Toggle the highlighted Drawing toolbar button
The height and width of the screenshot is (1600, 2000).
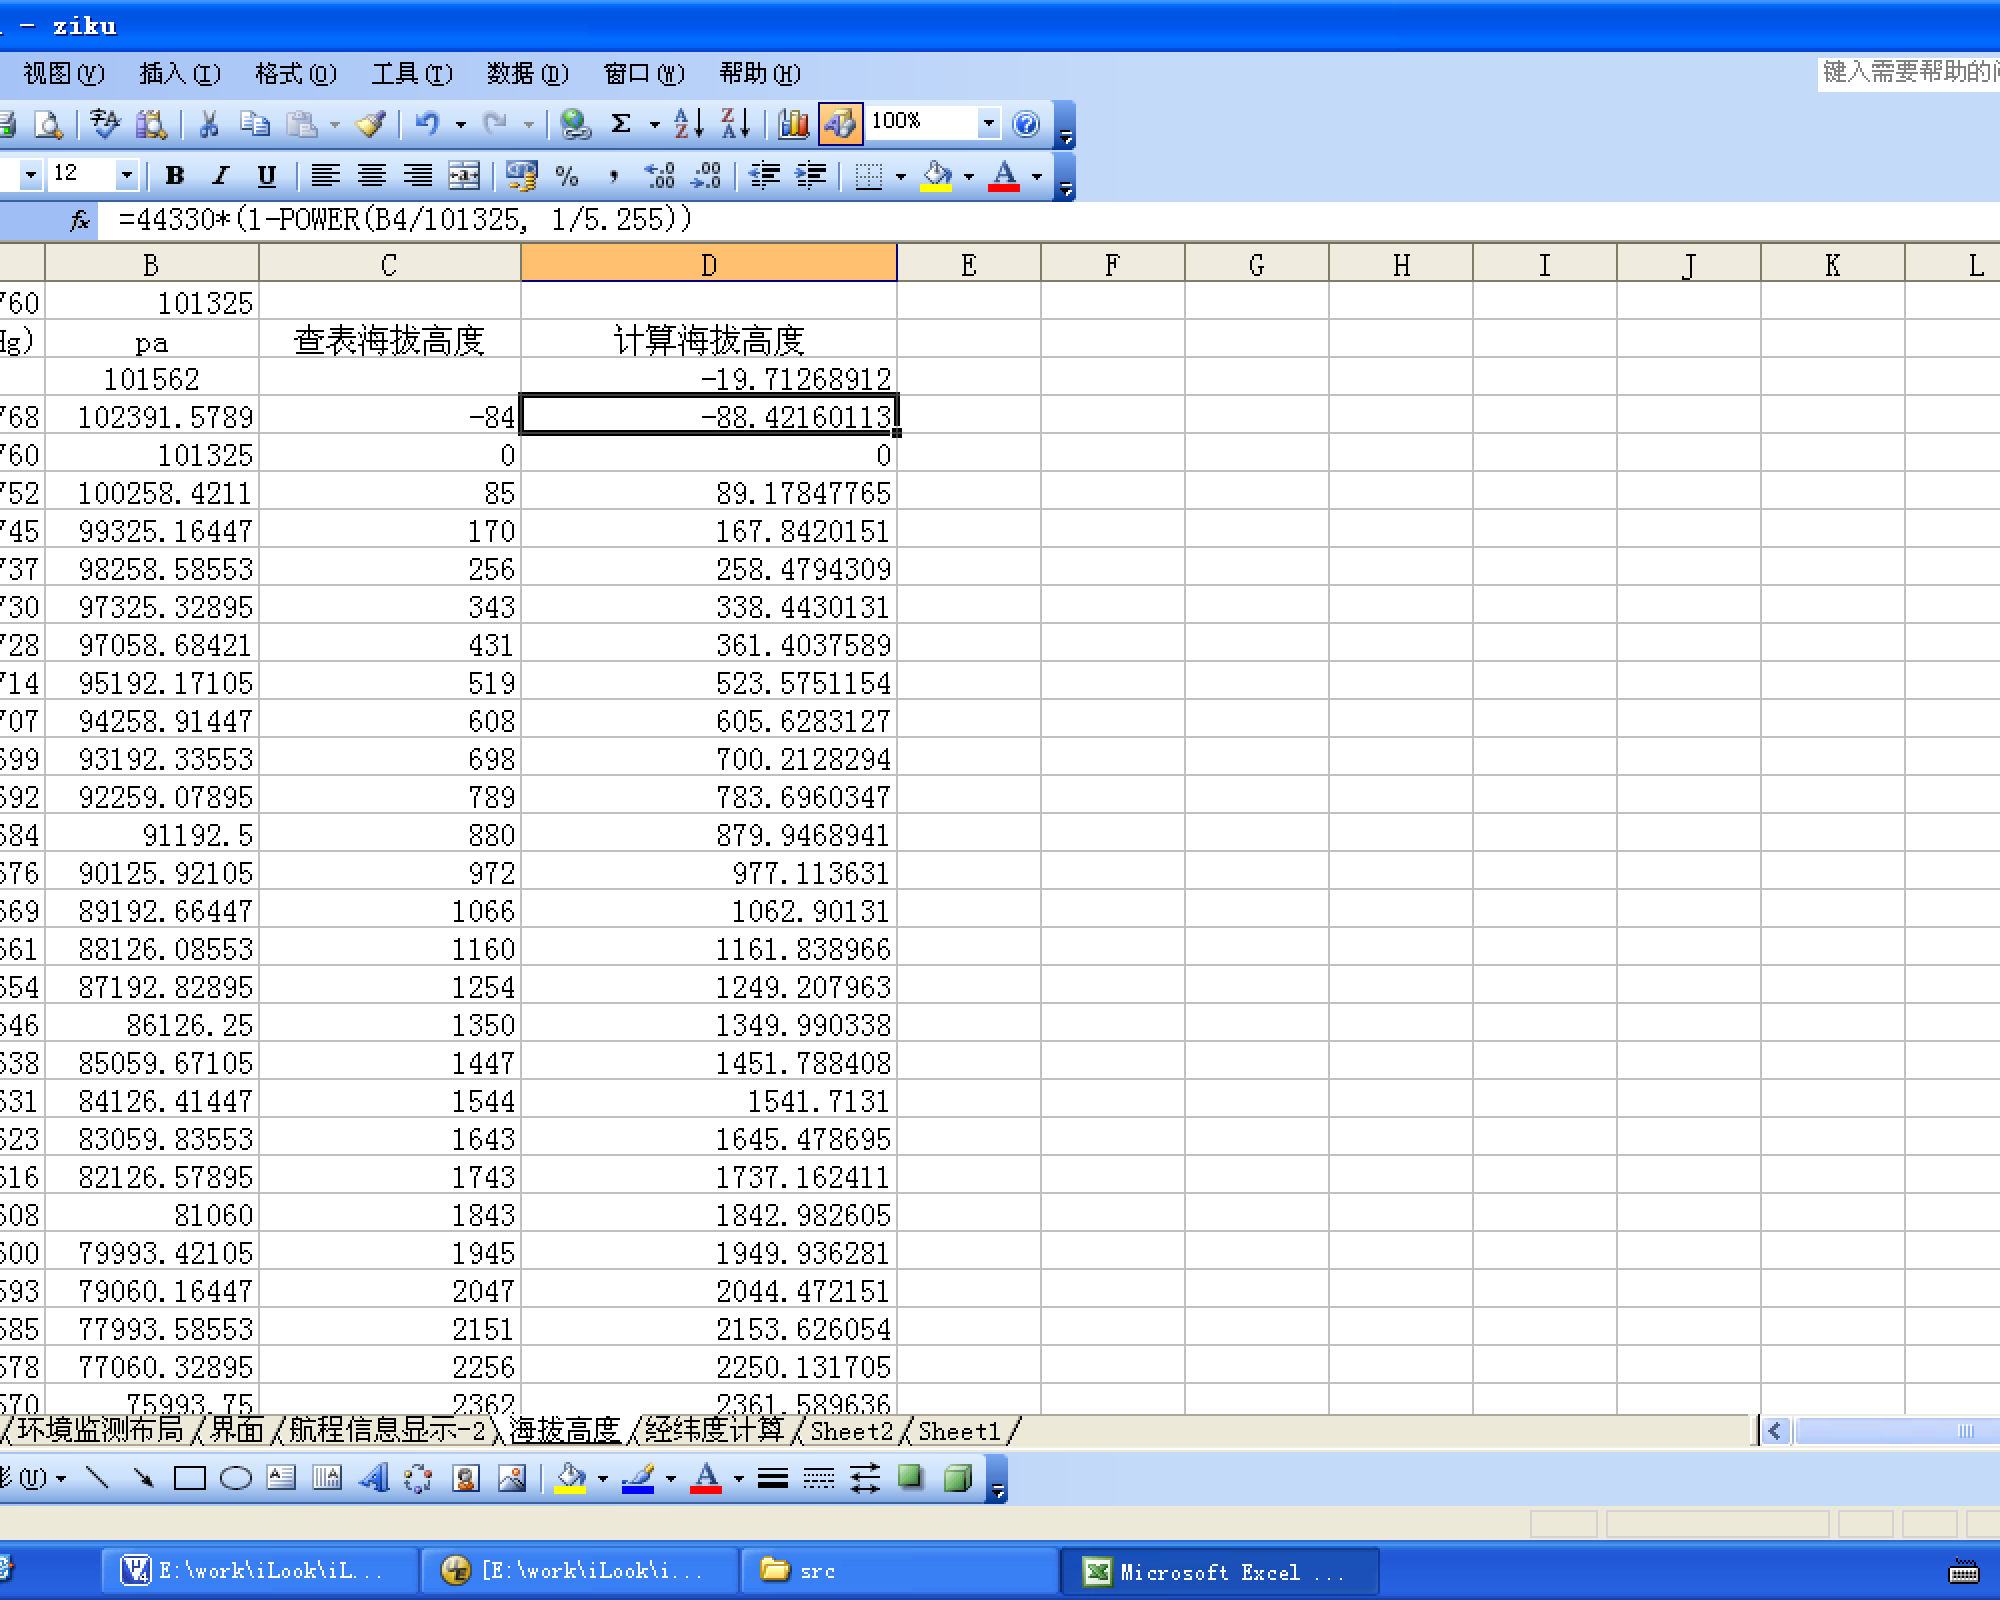coord(840,124)
